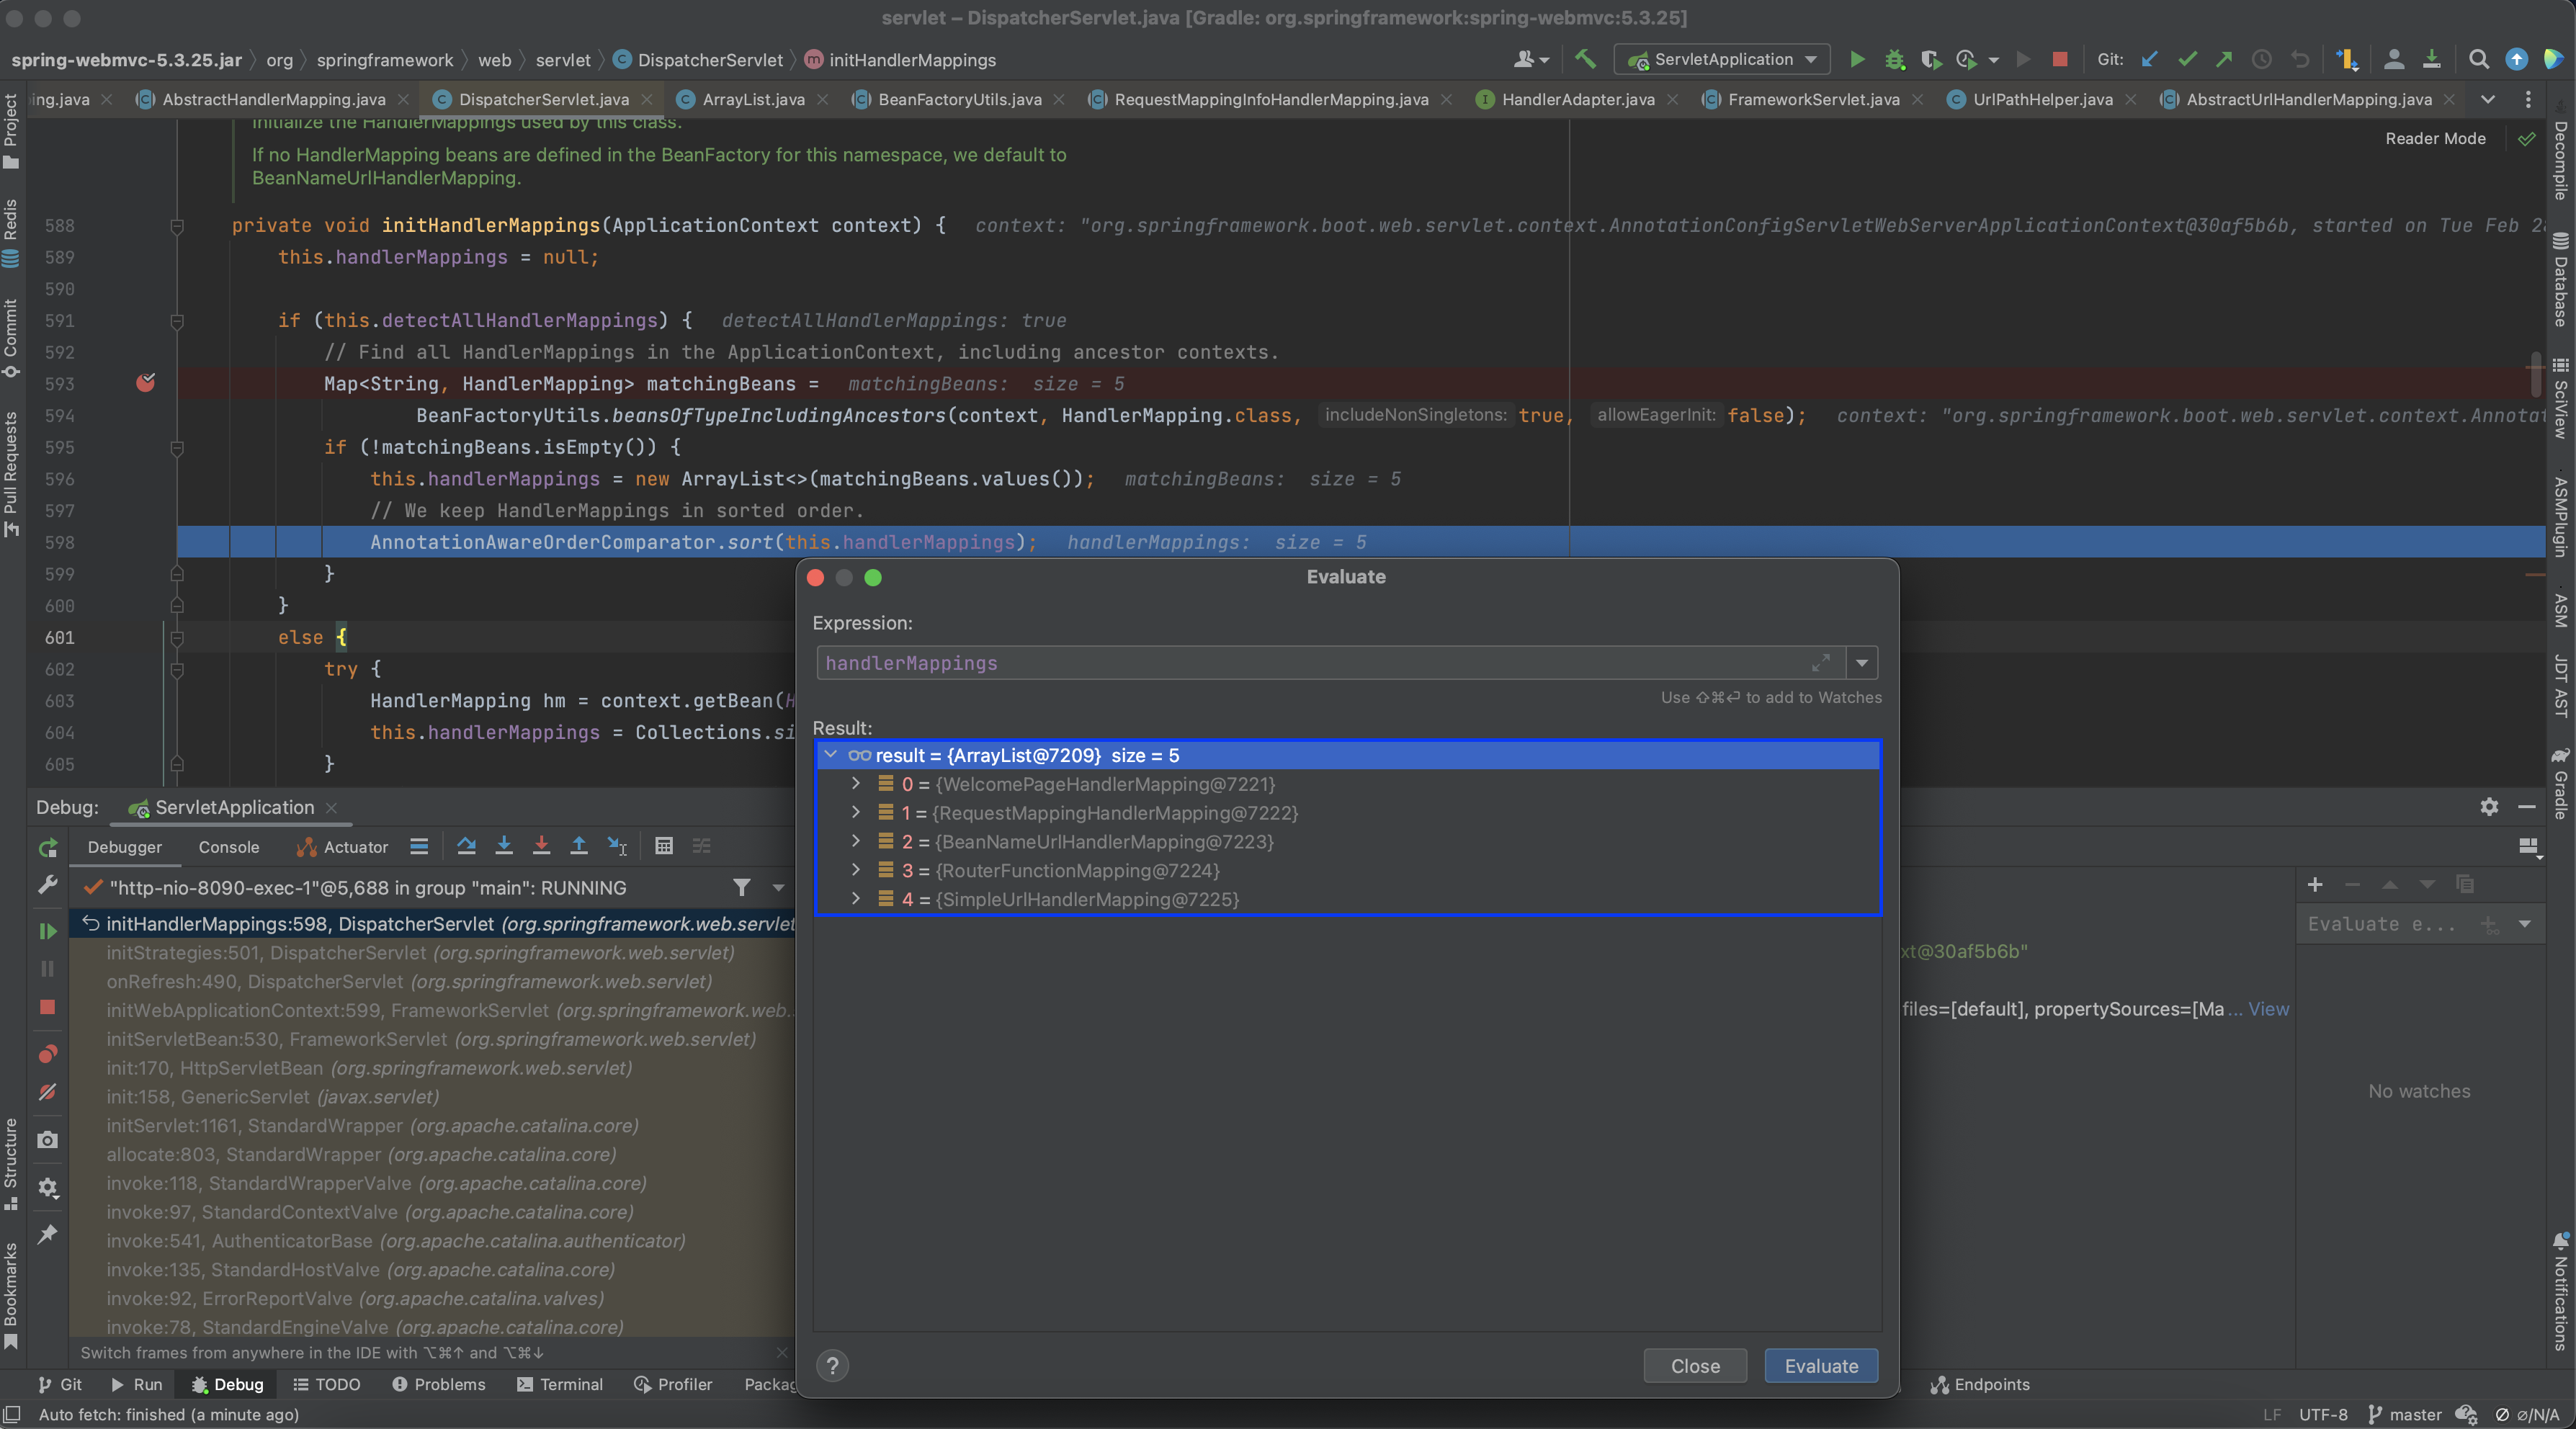The width and height of the screenshot is (2576, 1429).
Task: Click the View Breakpoints icon
Action: (x=47, y=1054)
